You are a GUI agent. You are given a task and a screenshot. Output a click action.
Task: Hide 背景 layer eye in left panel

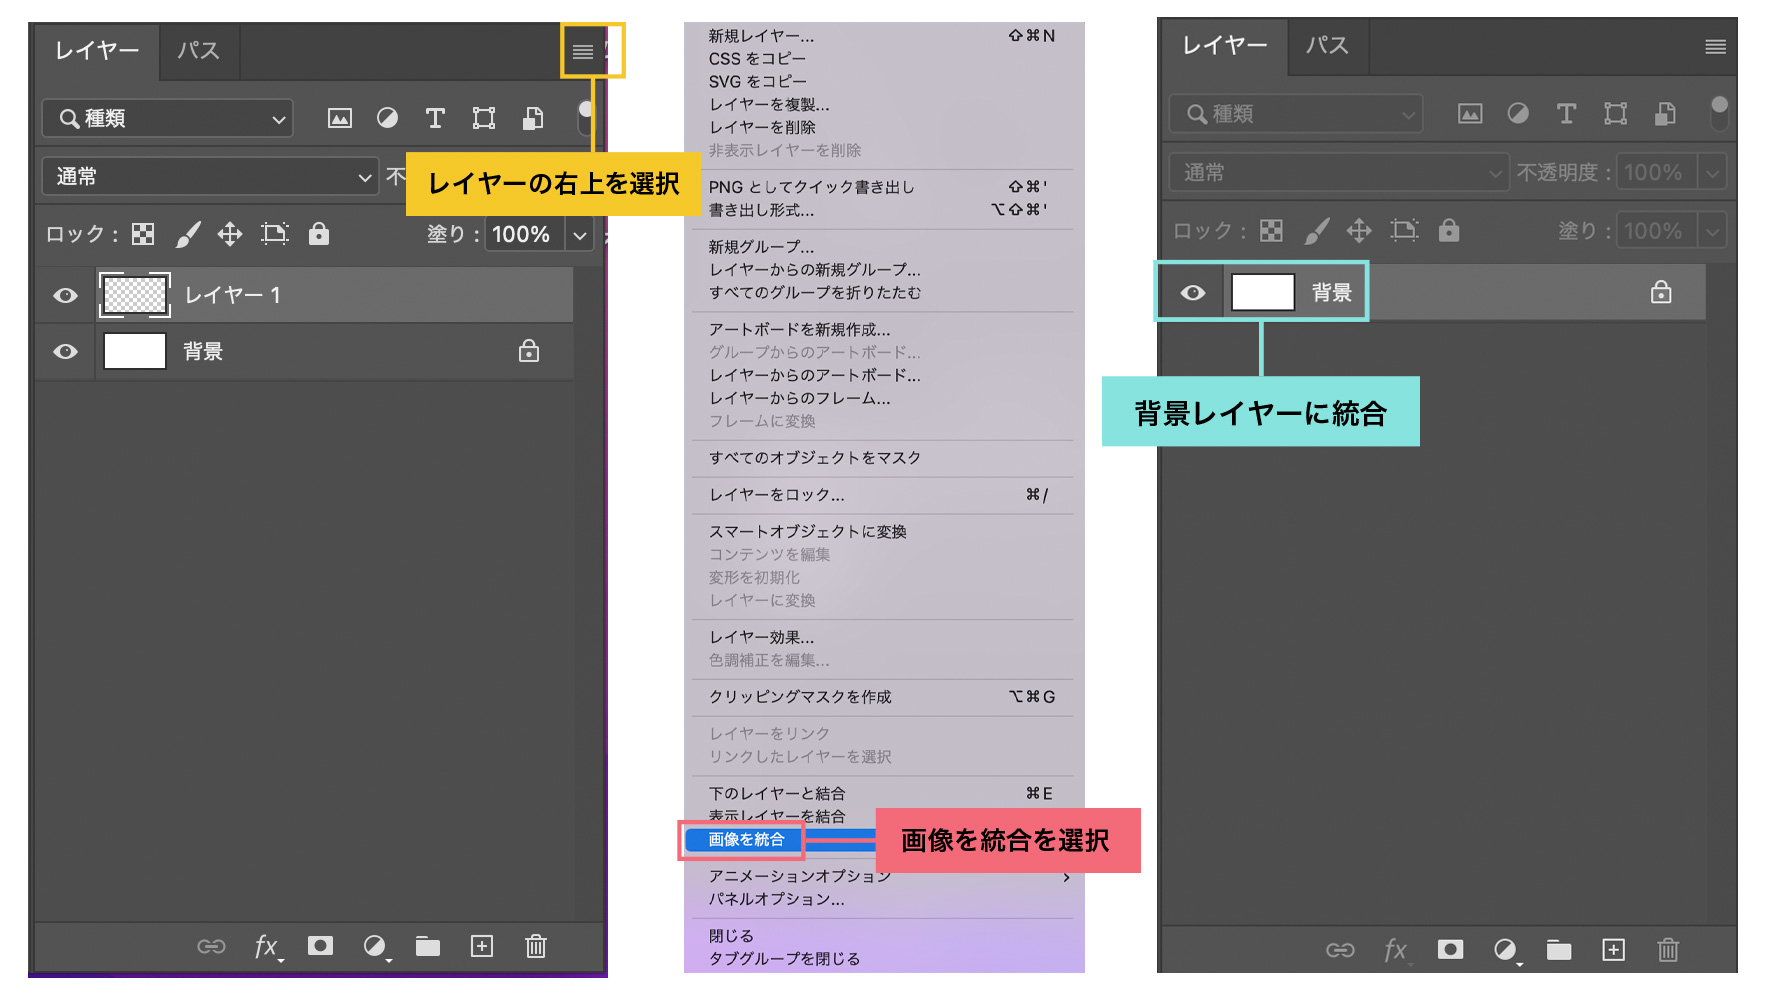65,351
